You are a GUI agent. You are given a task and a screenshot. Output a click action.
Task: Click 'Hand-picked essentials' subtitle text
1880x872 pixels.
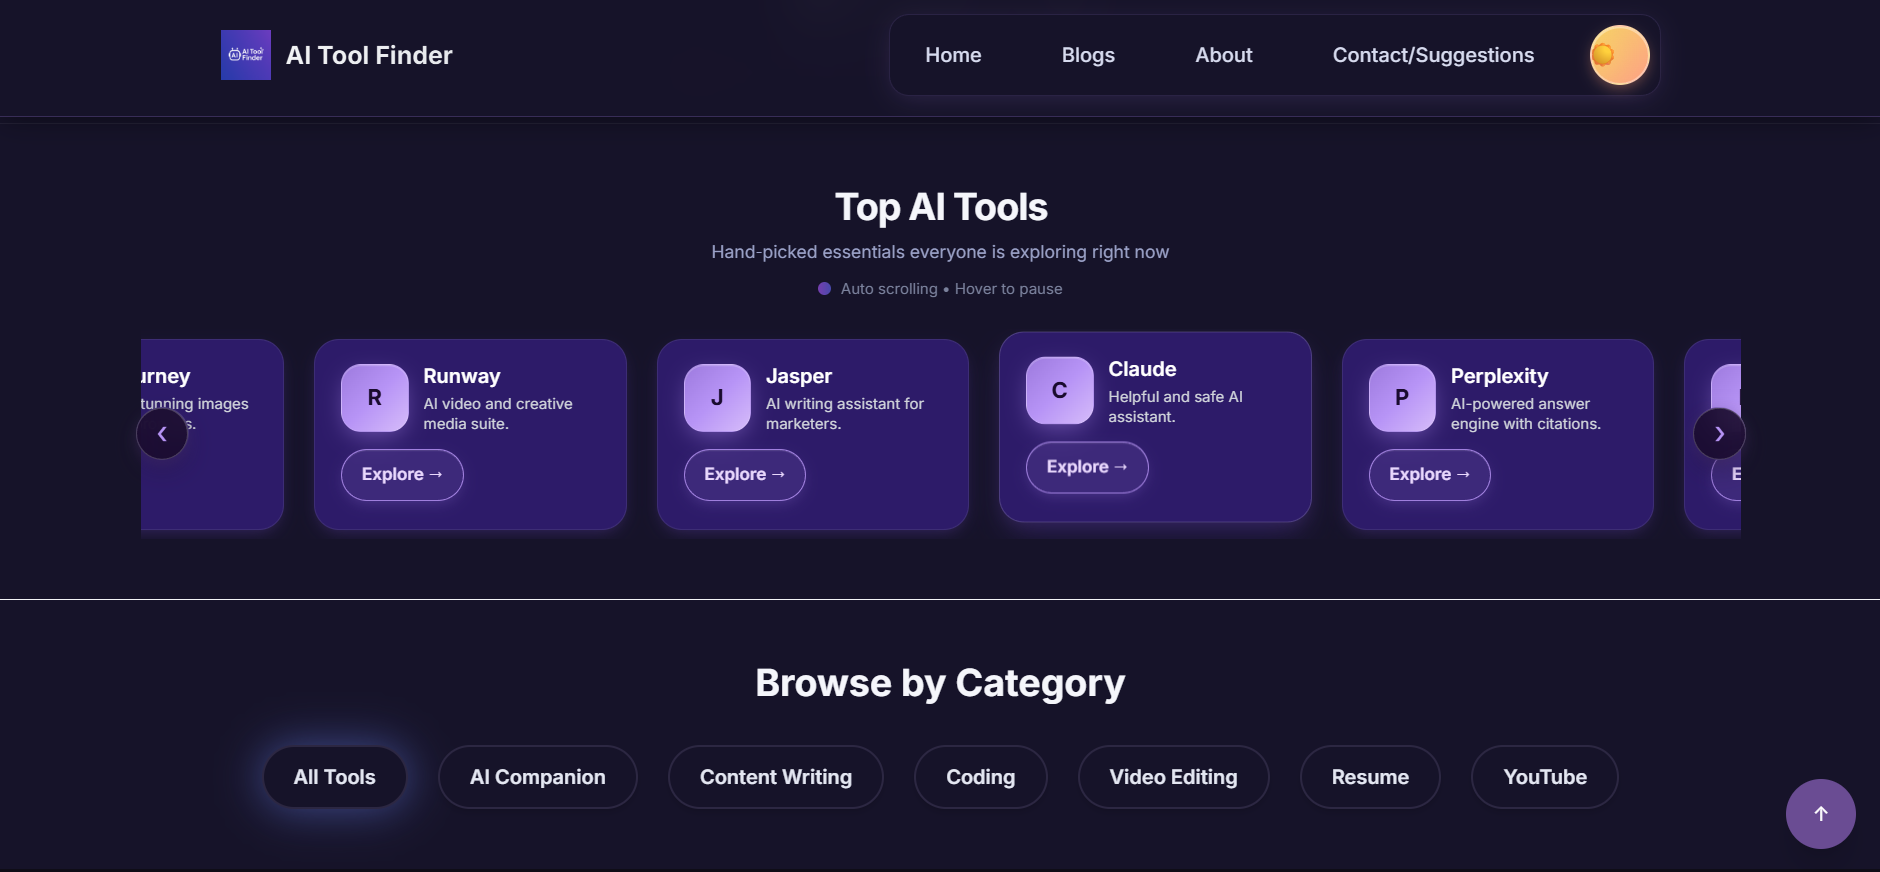click(940, 252)
